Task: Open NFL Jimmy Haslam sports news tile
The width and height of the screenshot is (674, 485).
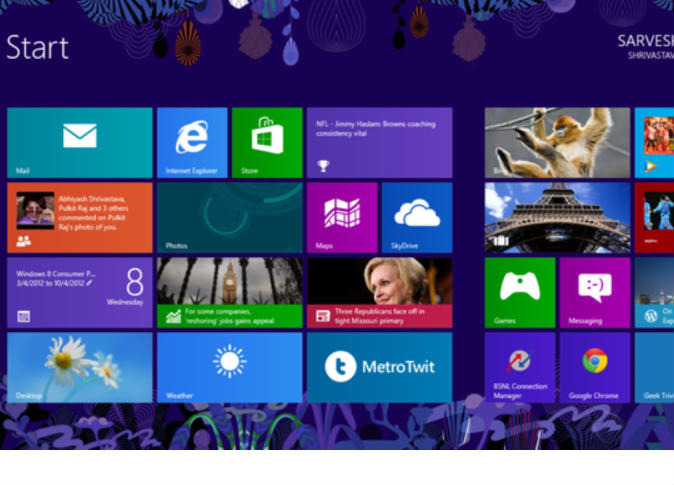Action: point(379,142)
